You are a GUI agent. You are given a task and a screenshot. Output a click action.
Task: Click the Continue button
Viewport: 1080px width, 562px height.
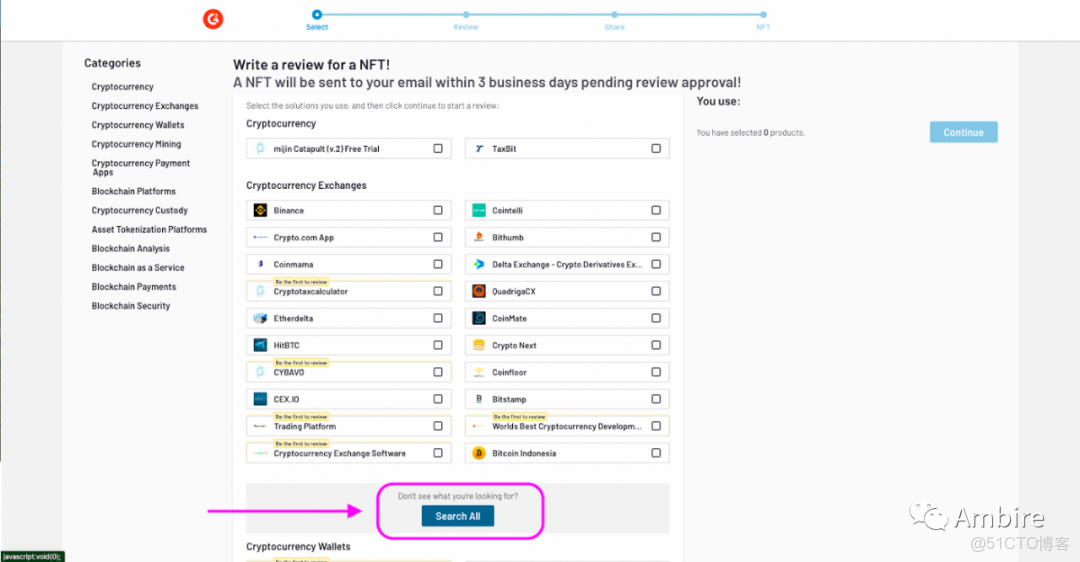[x=963, y=132]
